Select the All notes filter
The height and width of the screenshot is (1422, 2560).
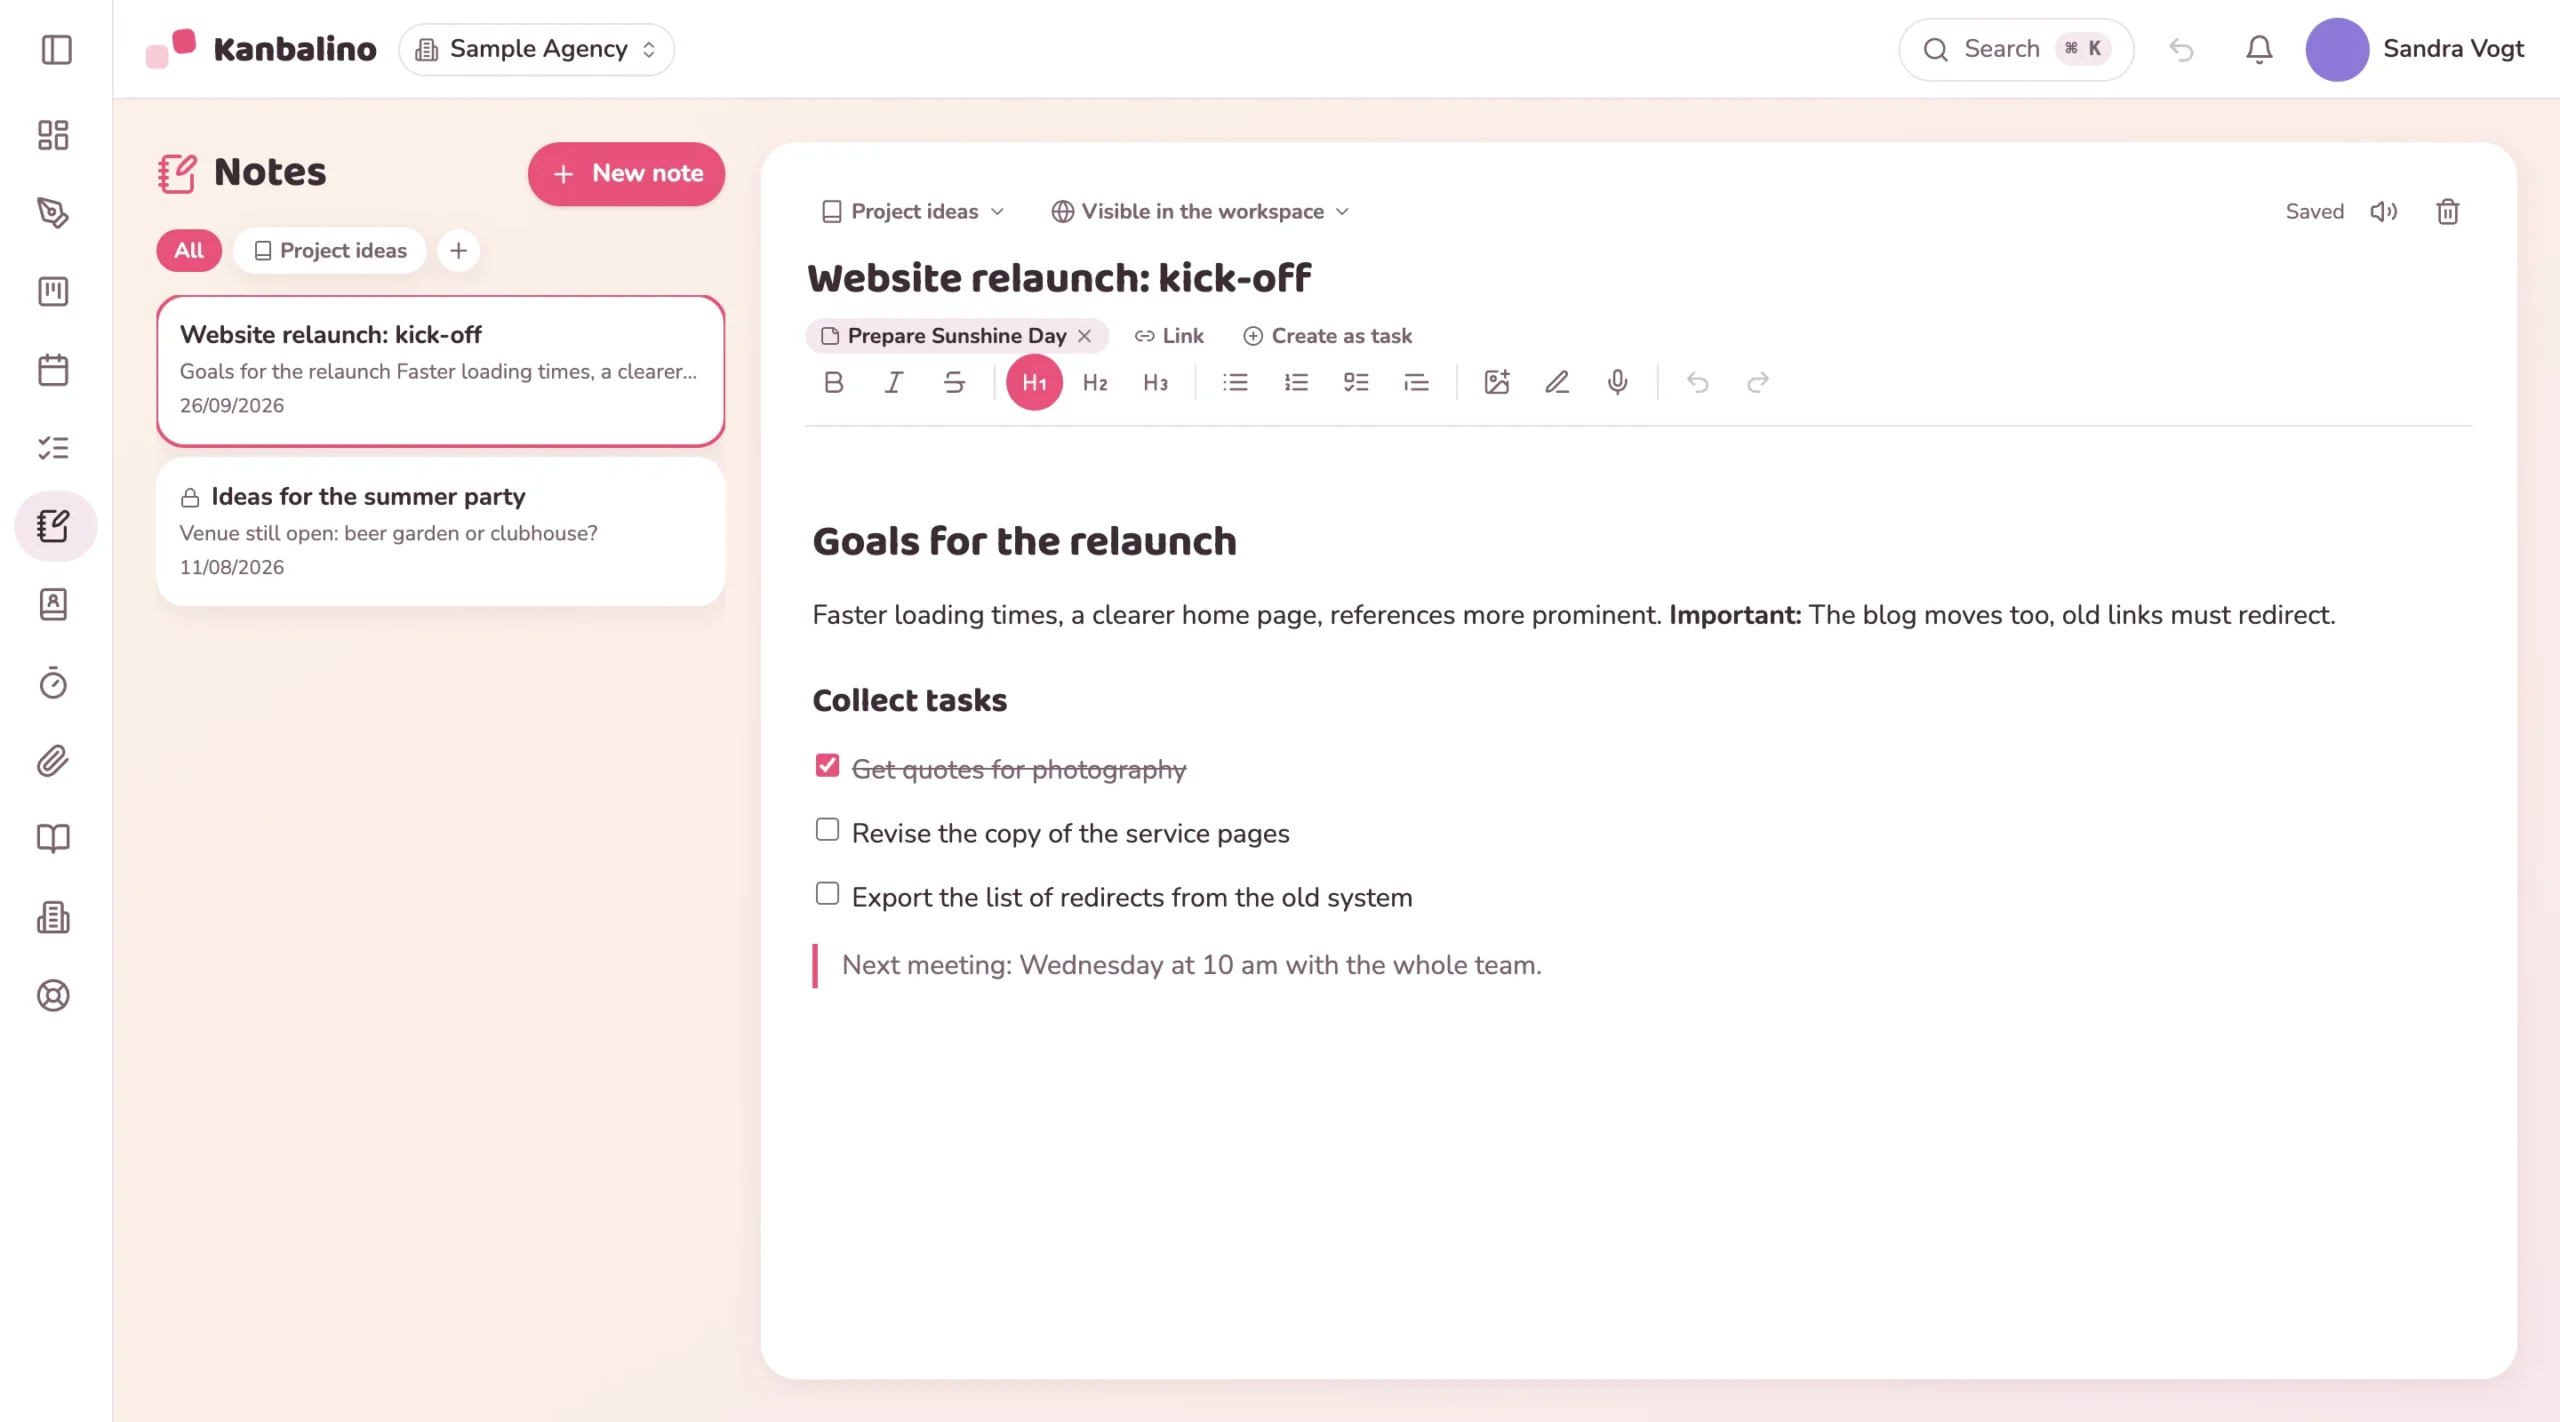click(x=189, y=250)
